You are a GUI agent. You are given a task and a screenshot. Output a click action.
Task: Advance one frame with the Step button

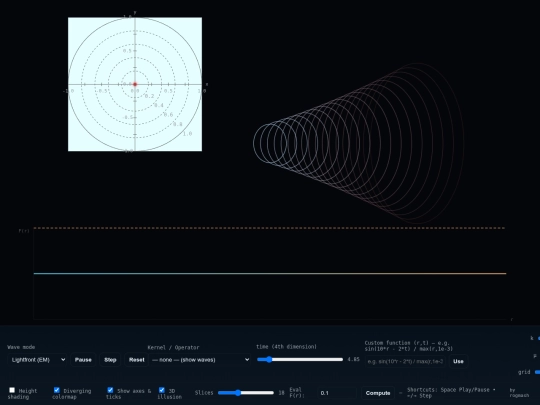click(110, 360)
